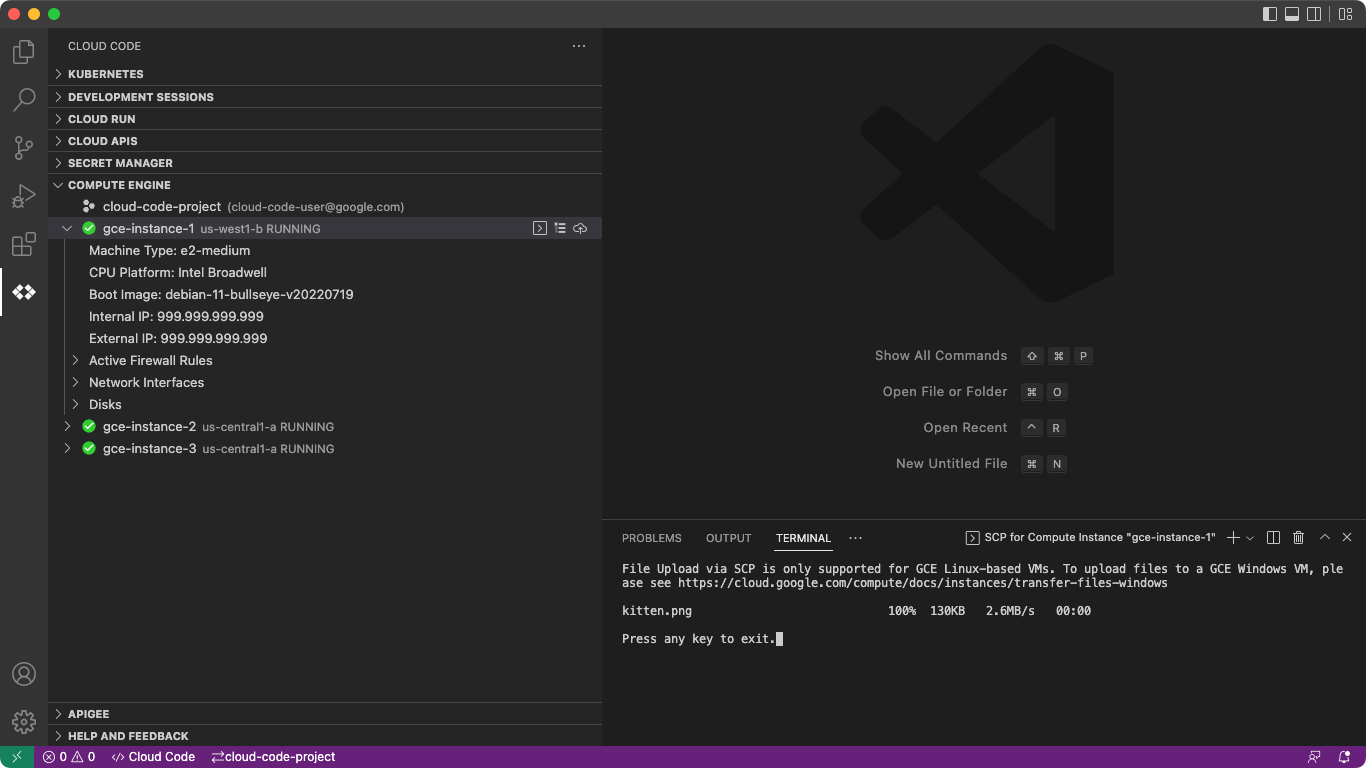The height and width of the screenshot is (768, 1366).
Task: Expand the Cloud Run section
Action: pos(325,119)
